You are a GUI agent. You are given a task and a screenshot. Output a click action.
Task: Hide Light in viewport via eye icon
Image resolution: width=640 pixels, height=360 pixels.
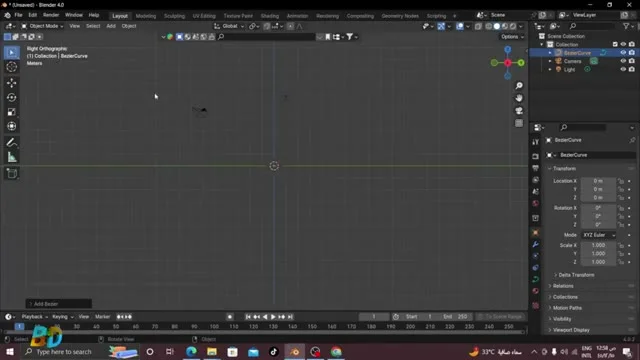[623, 69]
